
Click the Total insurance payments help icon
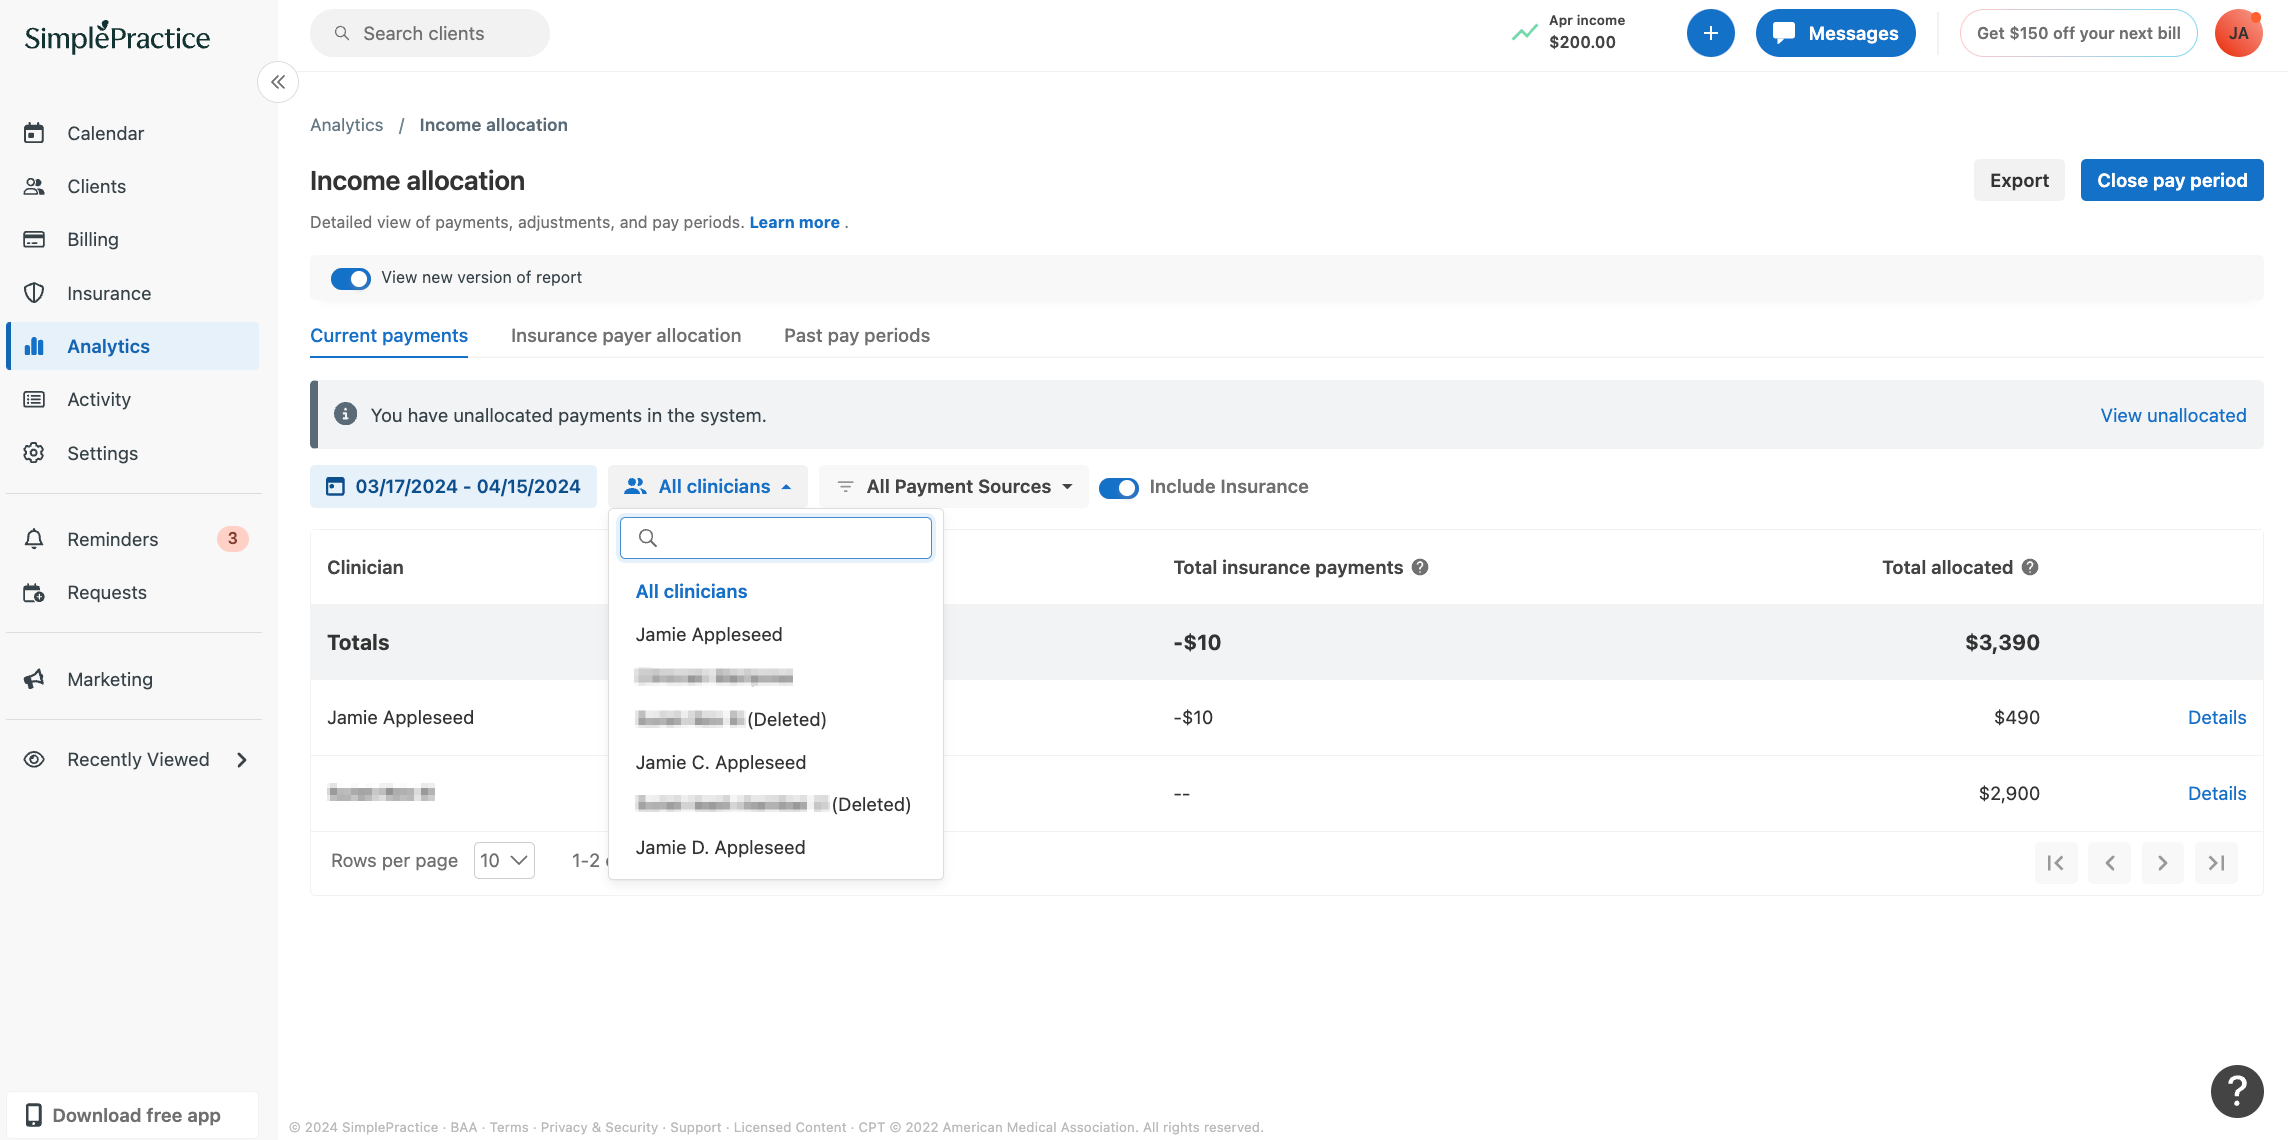coord(1420,567)
